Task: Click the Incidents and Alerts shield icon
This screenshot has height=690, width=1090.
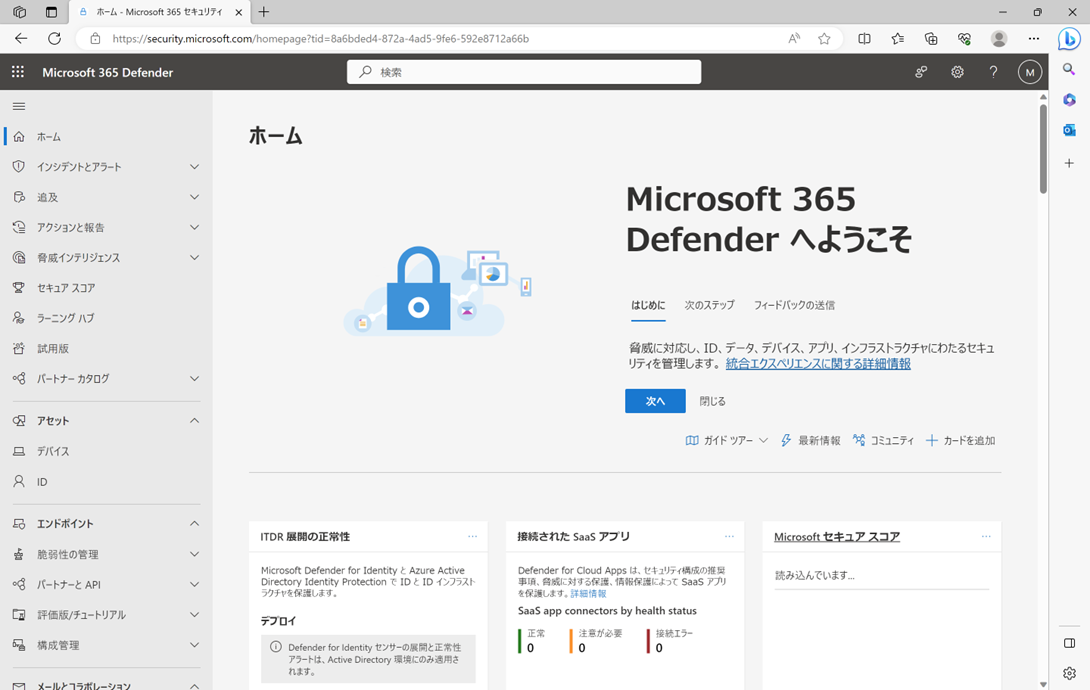Action: (19, 167)
